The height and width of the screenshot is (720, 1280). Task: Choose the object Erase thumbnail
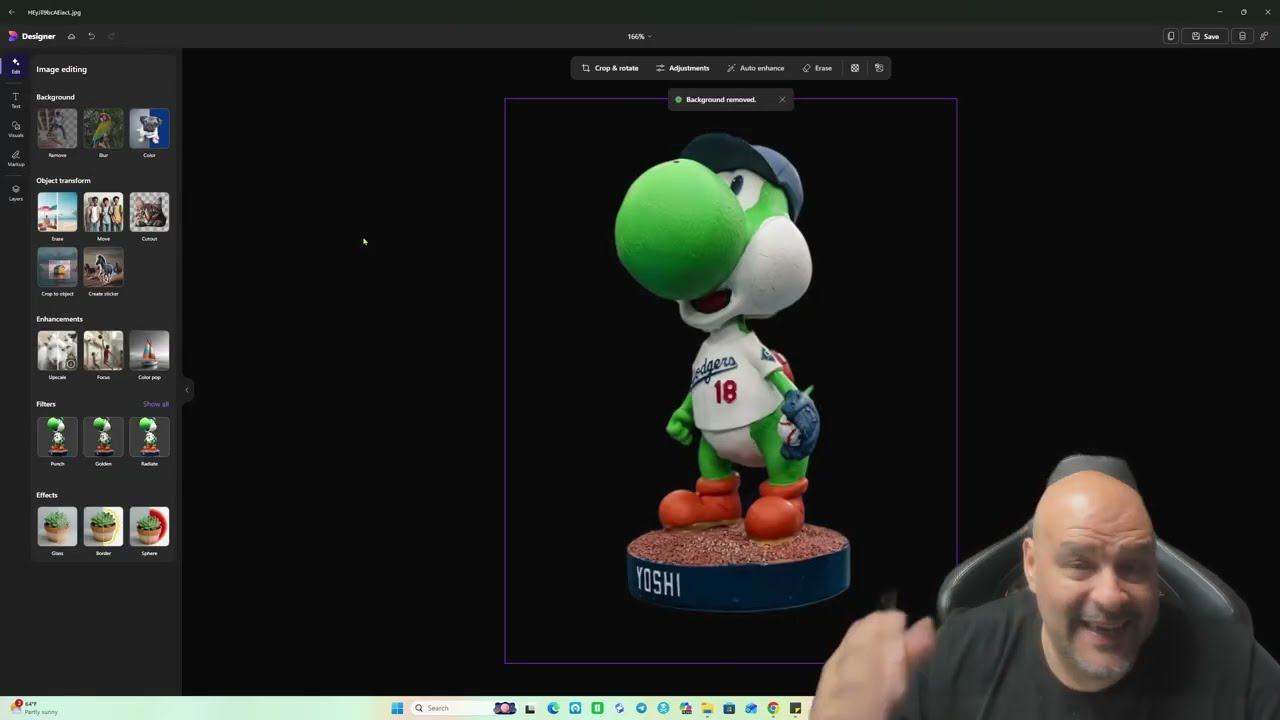point(57,212)
